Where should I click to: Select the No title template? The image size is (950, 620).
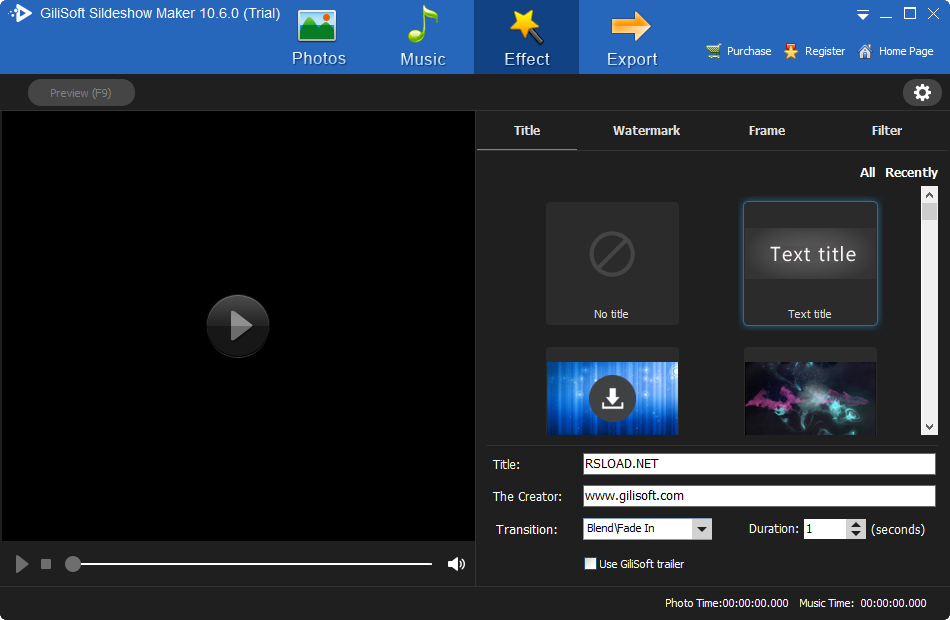pos(612,264)
